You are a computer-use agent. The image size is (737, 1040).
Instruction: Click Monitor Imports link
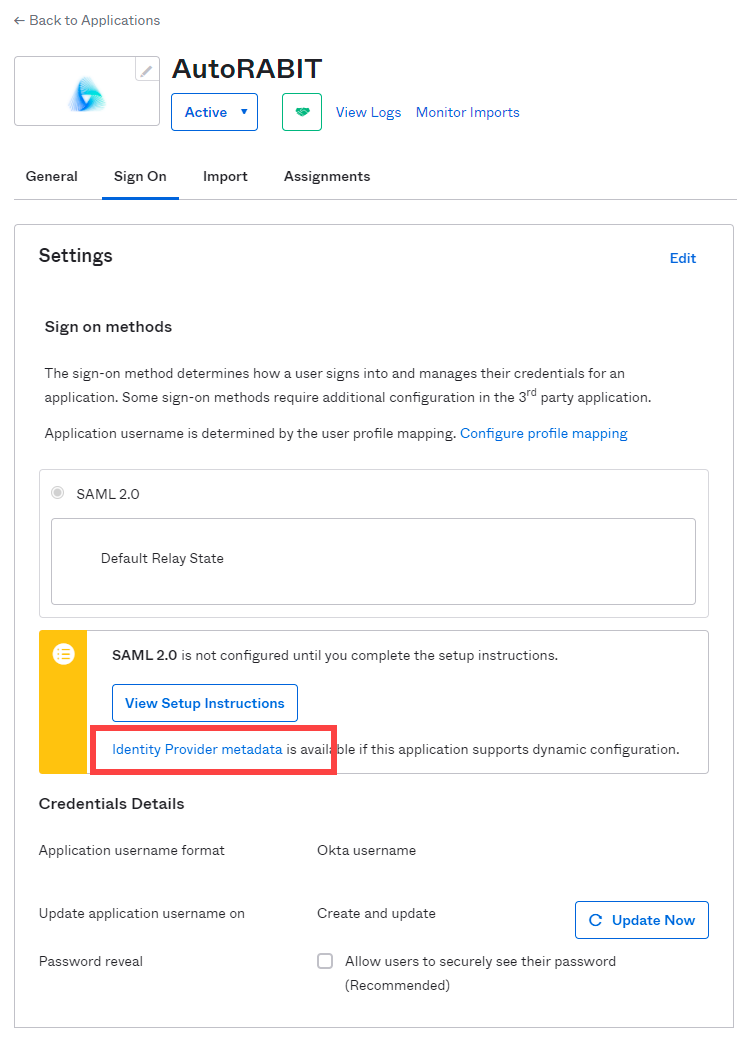tap(468, 112)
